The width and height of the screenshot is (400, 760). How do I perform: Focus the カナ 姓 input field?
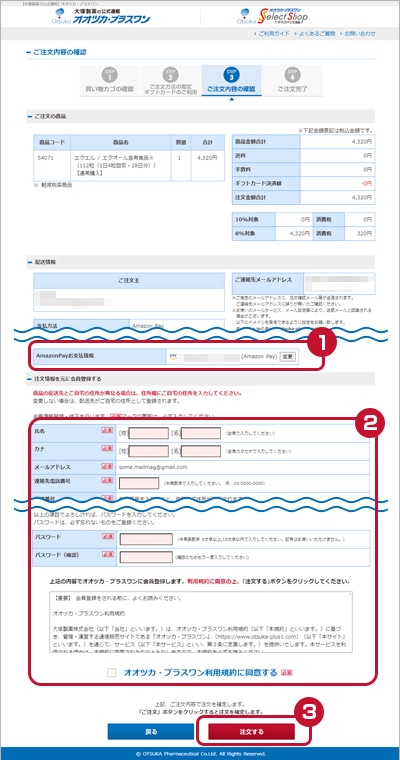[148, 451]
